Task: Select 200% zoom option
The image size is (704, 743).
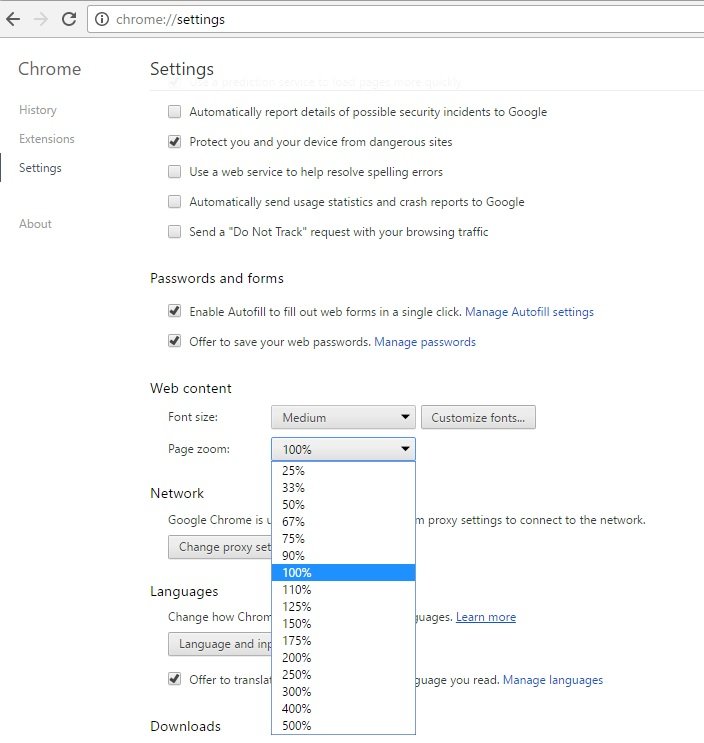Action: point(343,658)
